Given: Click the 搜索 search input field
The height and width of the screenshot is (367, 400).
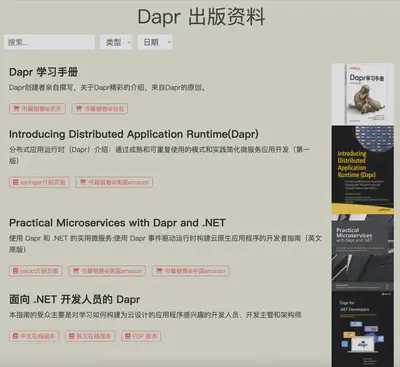Looking at the screenshot, I should tap(49, 42).
